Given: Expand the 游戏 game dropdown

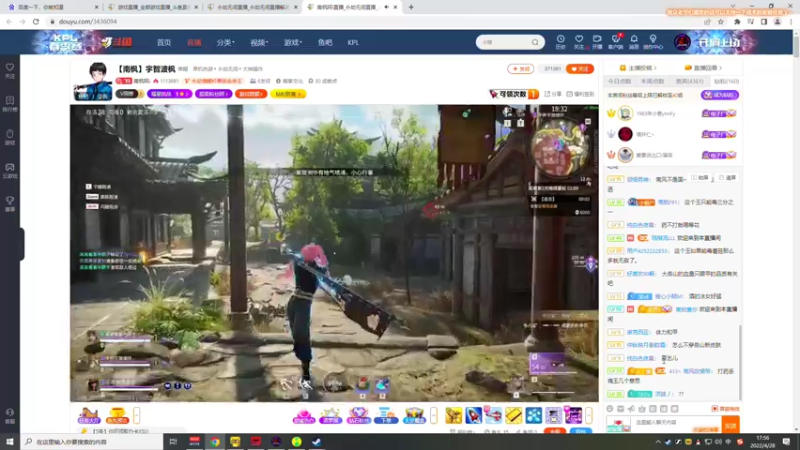Looking at the screenshot, I should click(292, 42).
